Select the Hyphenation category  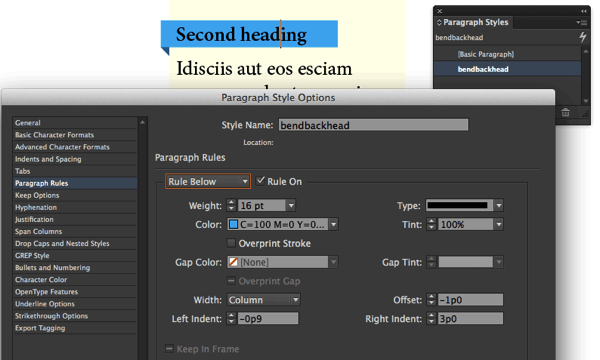(x=75, y=207)
